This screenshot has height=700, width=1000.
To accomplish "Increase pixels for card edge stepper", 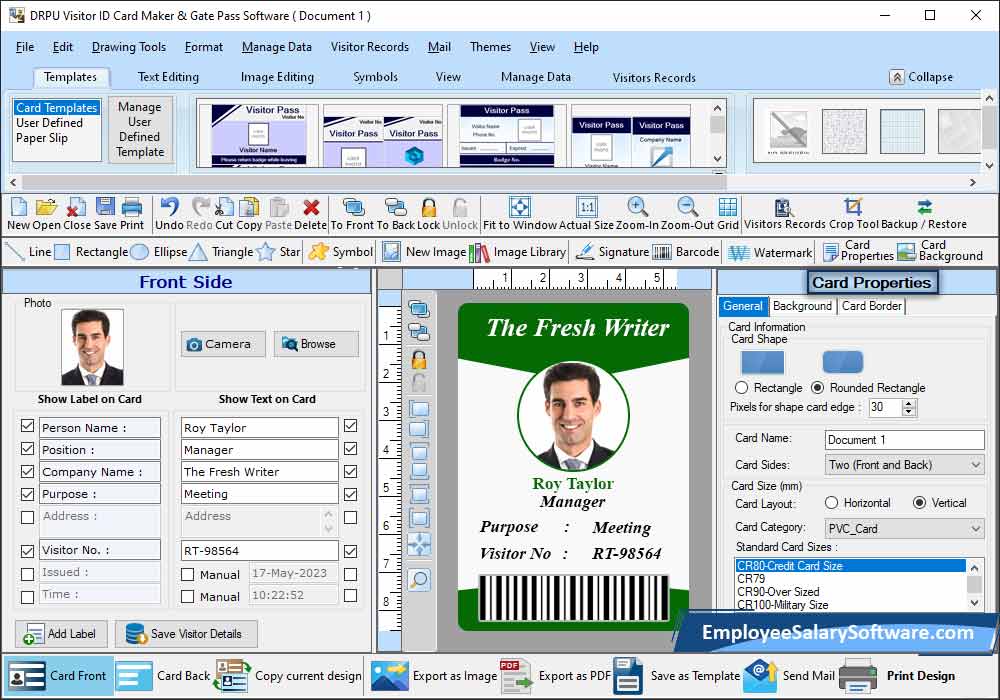I will (x=909, y=403).
